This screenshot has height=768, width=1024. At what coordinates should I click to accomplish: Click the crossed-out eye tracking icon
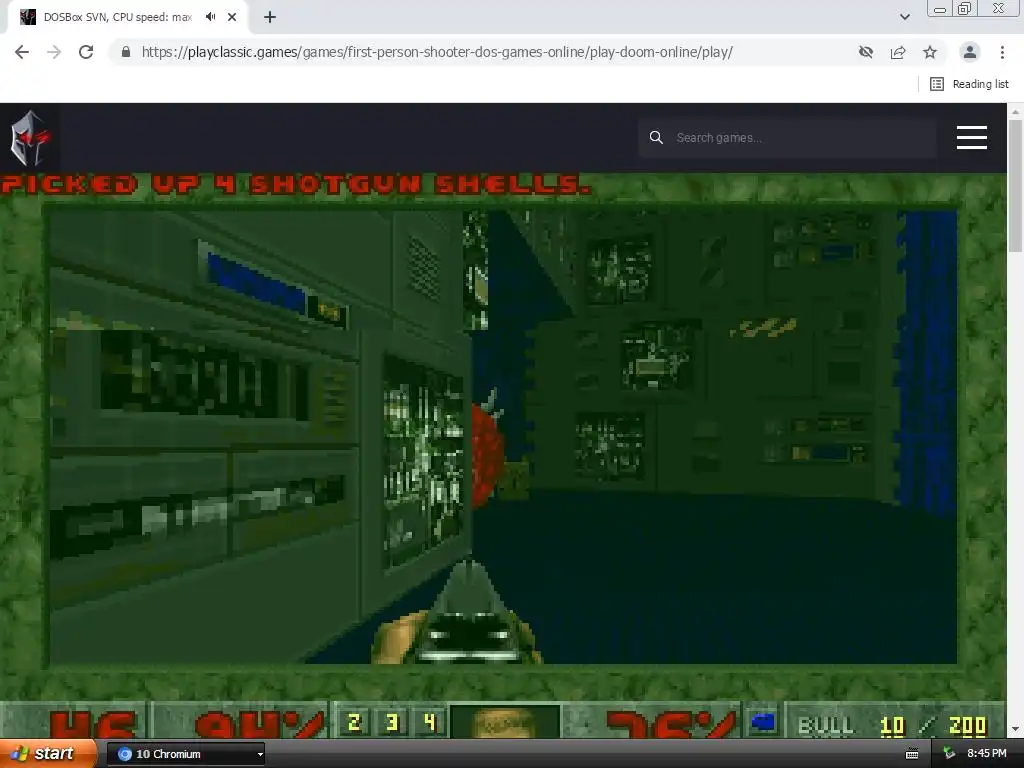(x=866, y=52)
